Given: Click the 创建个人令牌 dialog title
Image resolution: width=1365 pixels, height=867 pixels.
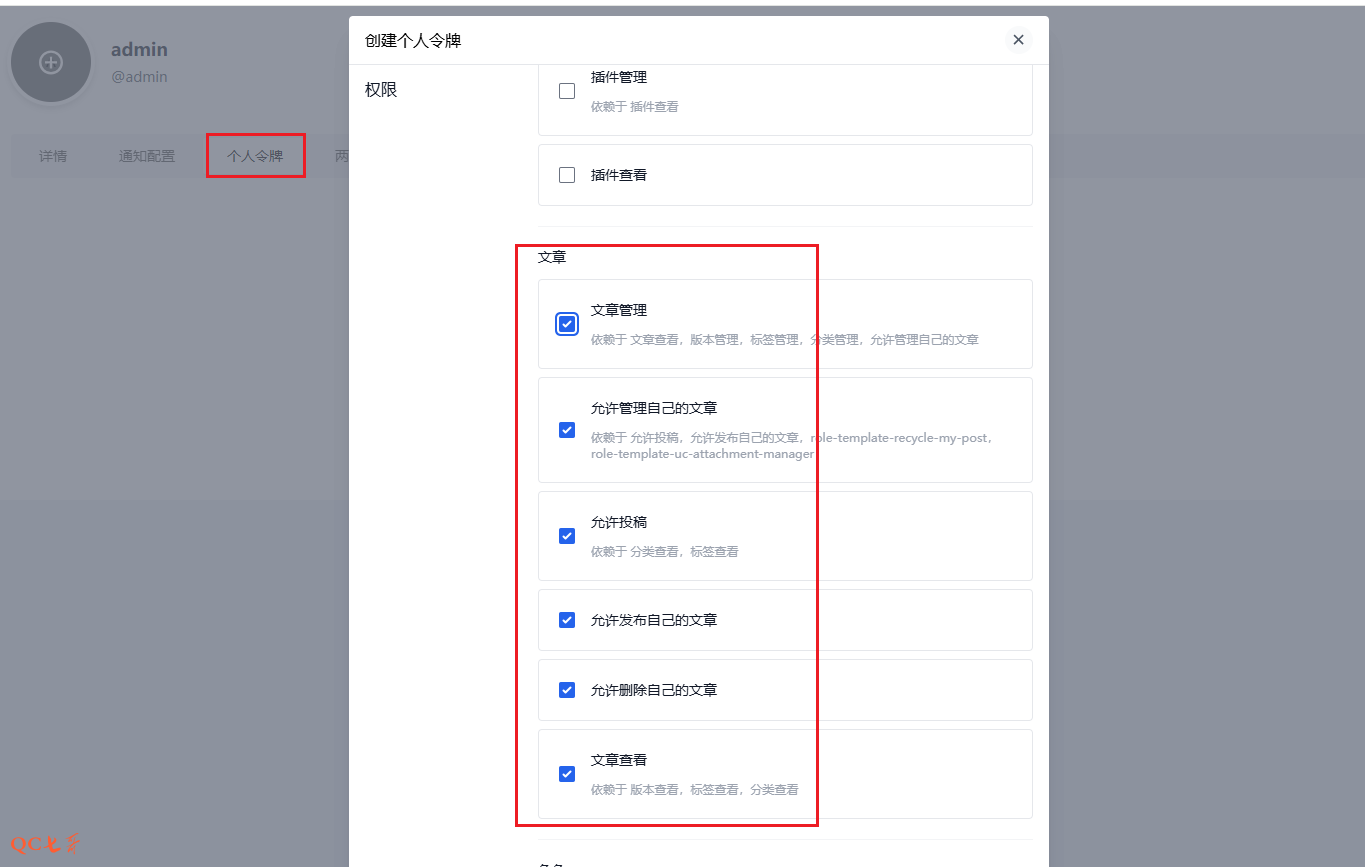Looking at the screenshot, I should pos(413,40).
